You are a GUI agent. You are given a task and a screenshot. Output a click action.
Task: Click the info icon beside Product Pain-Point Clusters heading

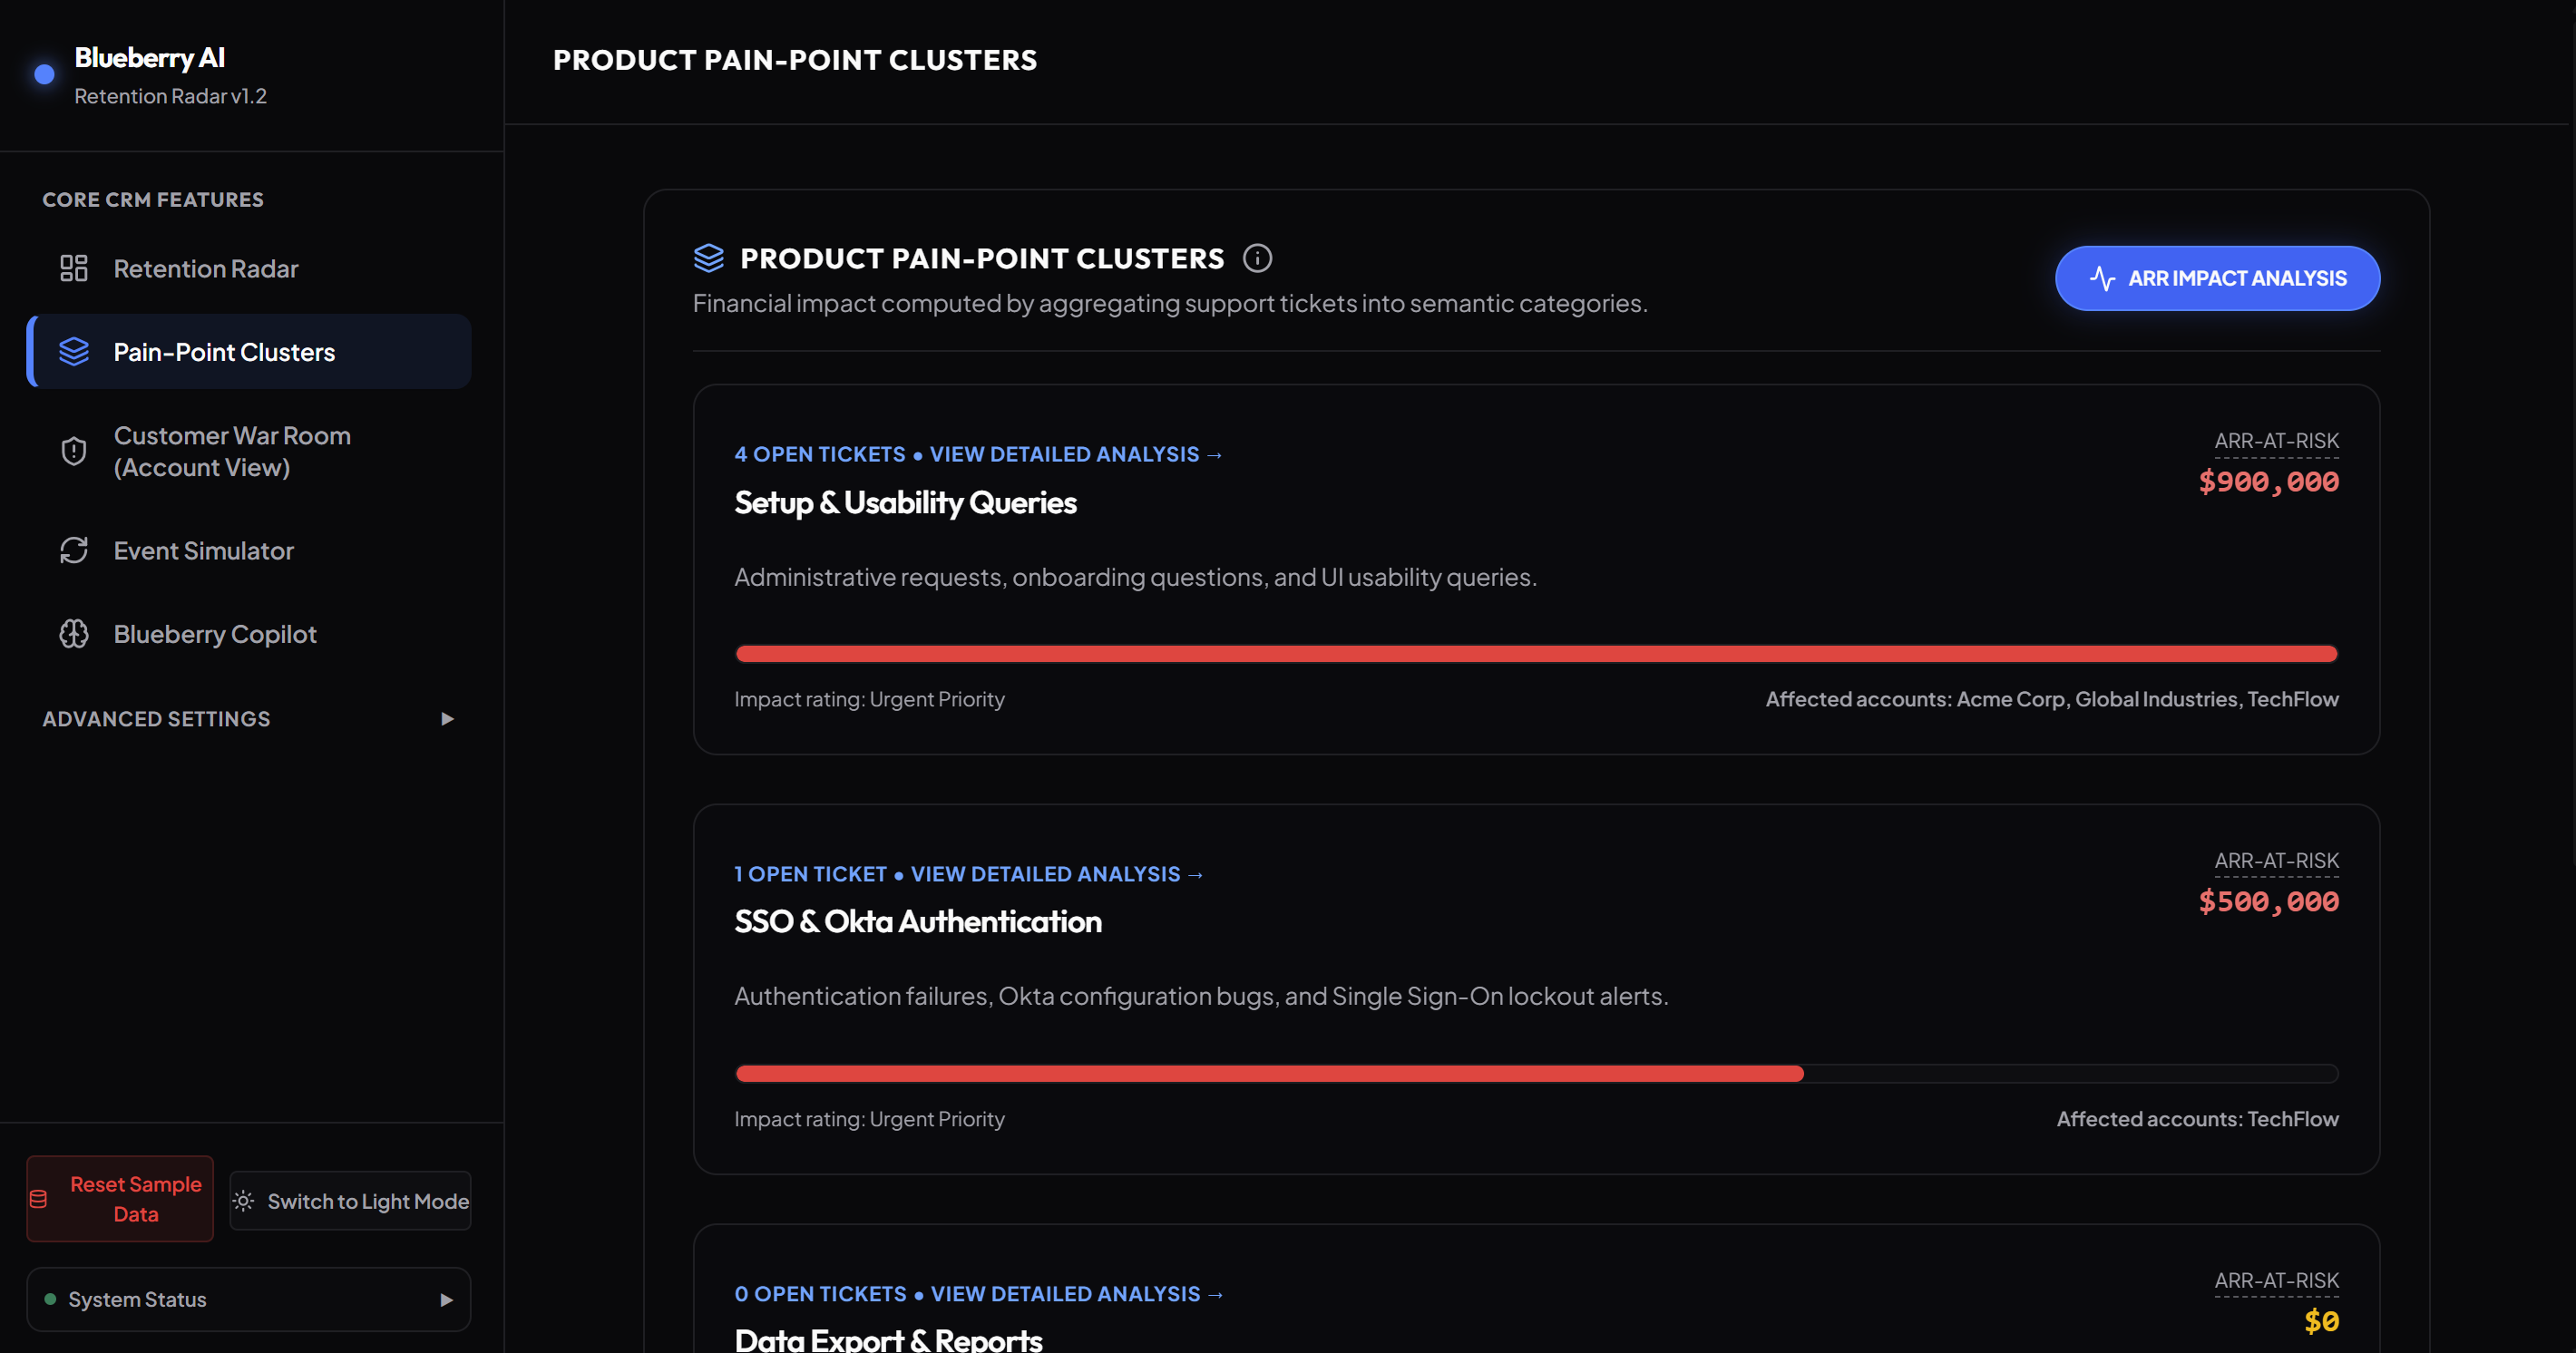1257,258
